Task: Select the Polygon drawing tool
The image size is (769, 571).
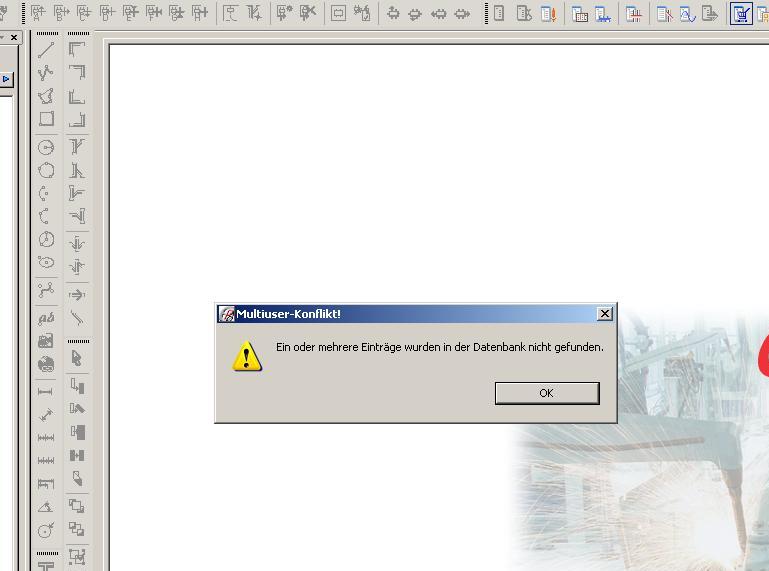Action: [46, 96]
